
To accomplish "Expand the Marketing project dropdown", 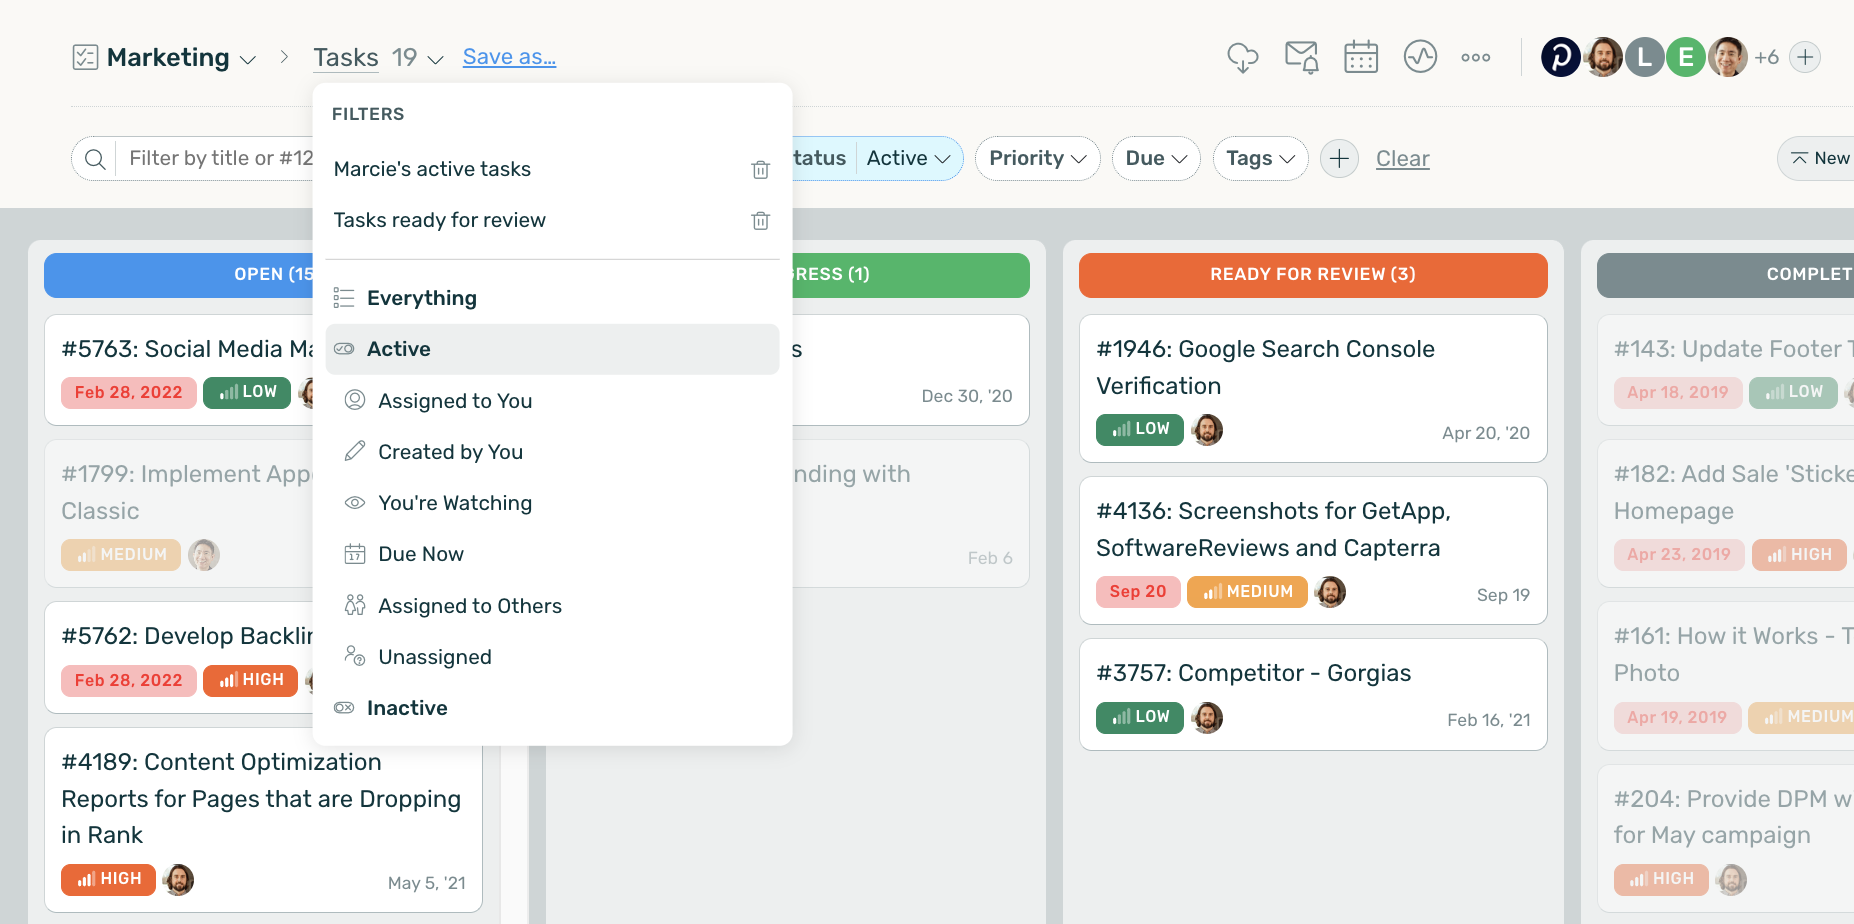I will tap(247, 57).
